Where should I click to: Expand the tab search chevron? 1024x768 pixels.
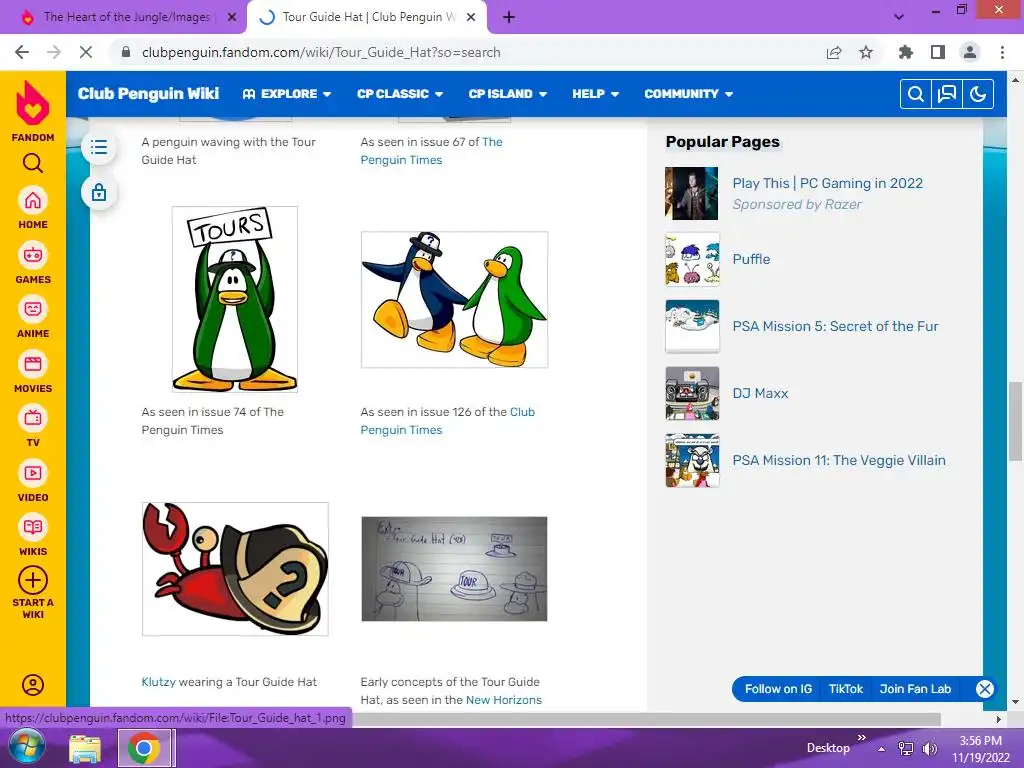pyautogui.click(x=899, y=17)
